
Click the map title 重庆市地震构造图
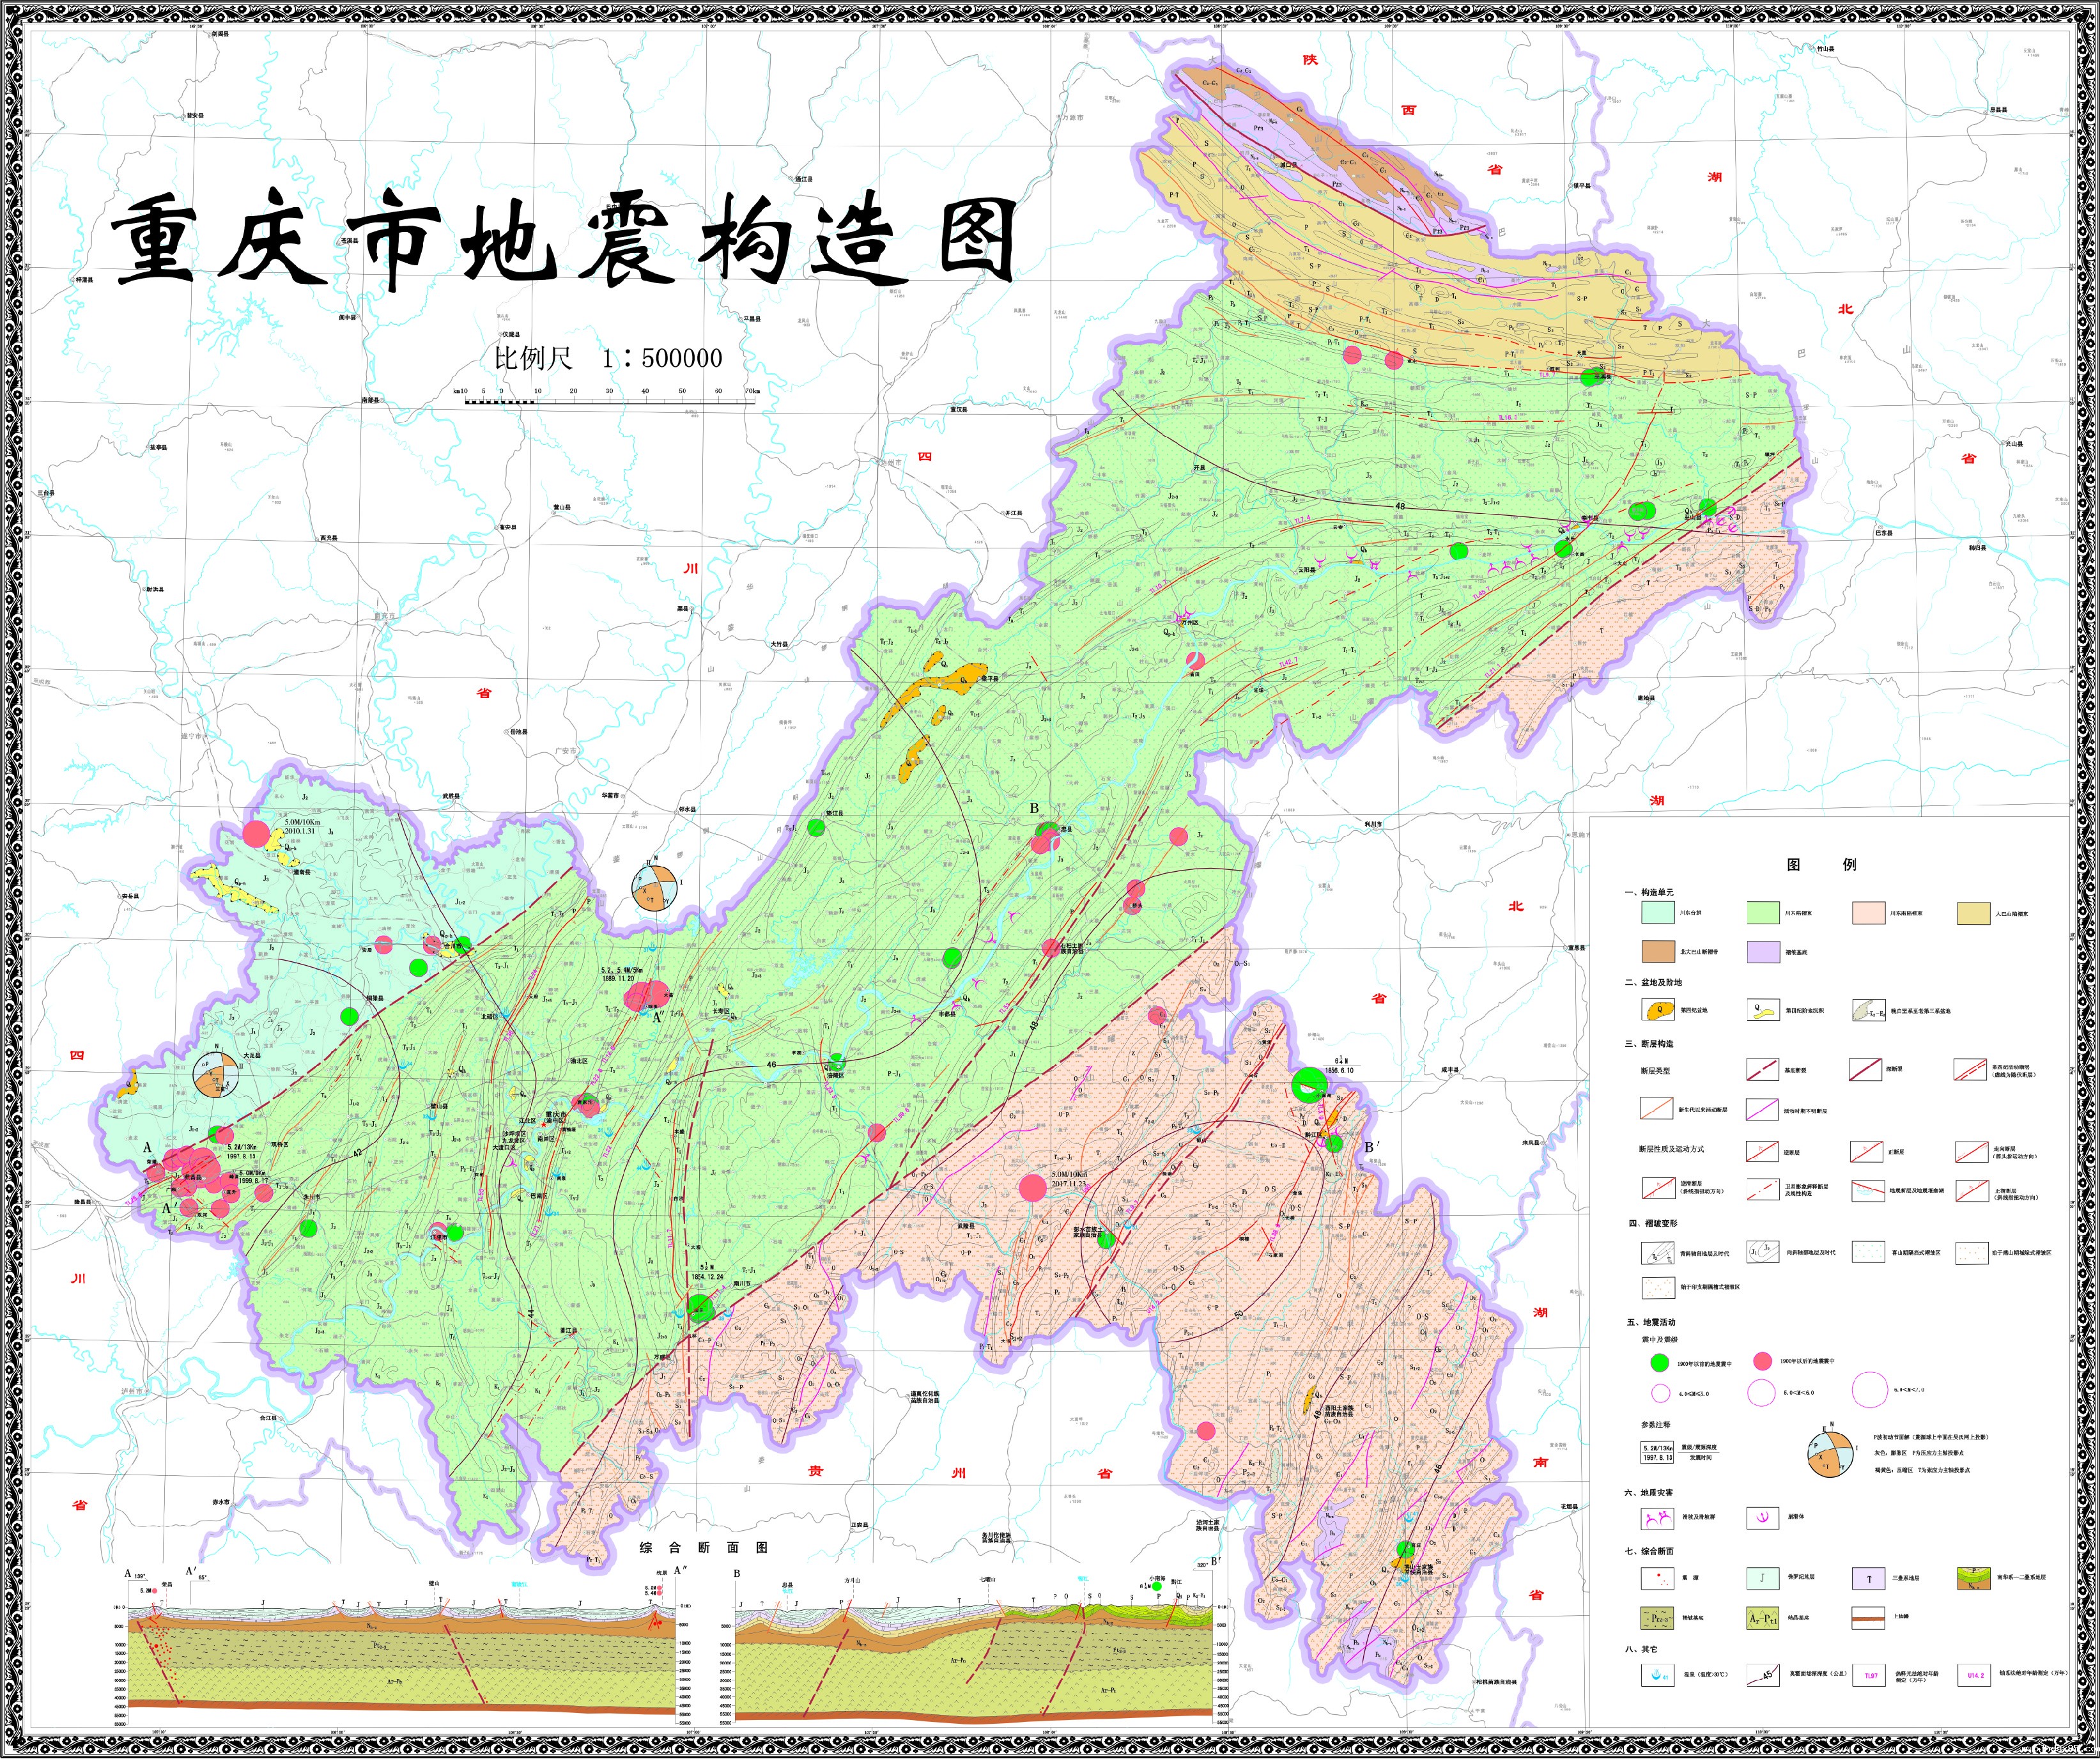(563, 241)
